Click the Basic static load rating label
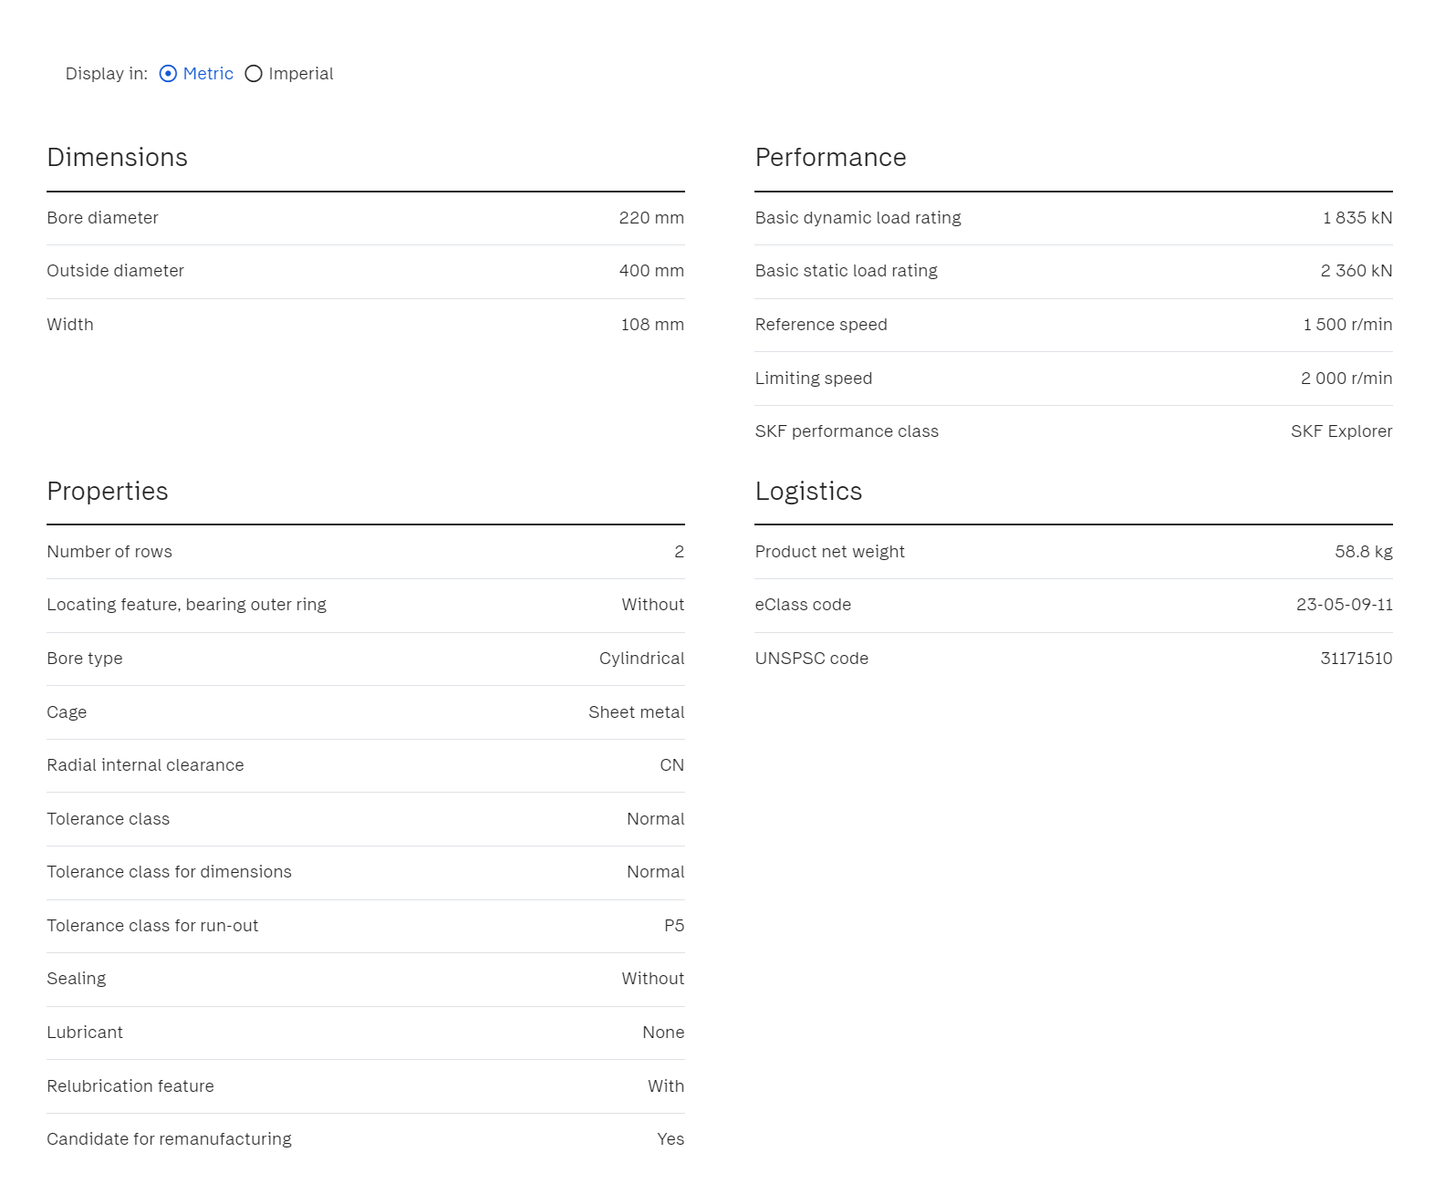Screen dimensions: 1445x1194 (846, 271)
